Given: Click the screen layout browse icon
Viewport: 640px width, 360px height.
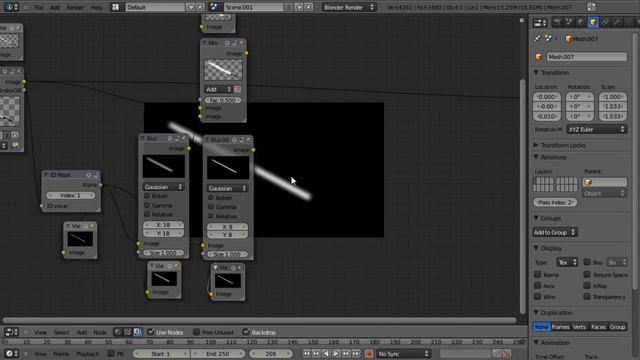Looking at the screenshot, I should point(116,7).
